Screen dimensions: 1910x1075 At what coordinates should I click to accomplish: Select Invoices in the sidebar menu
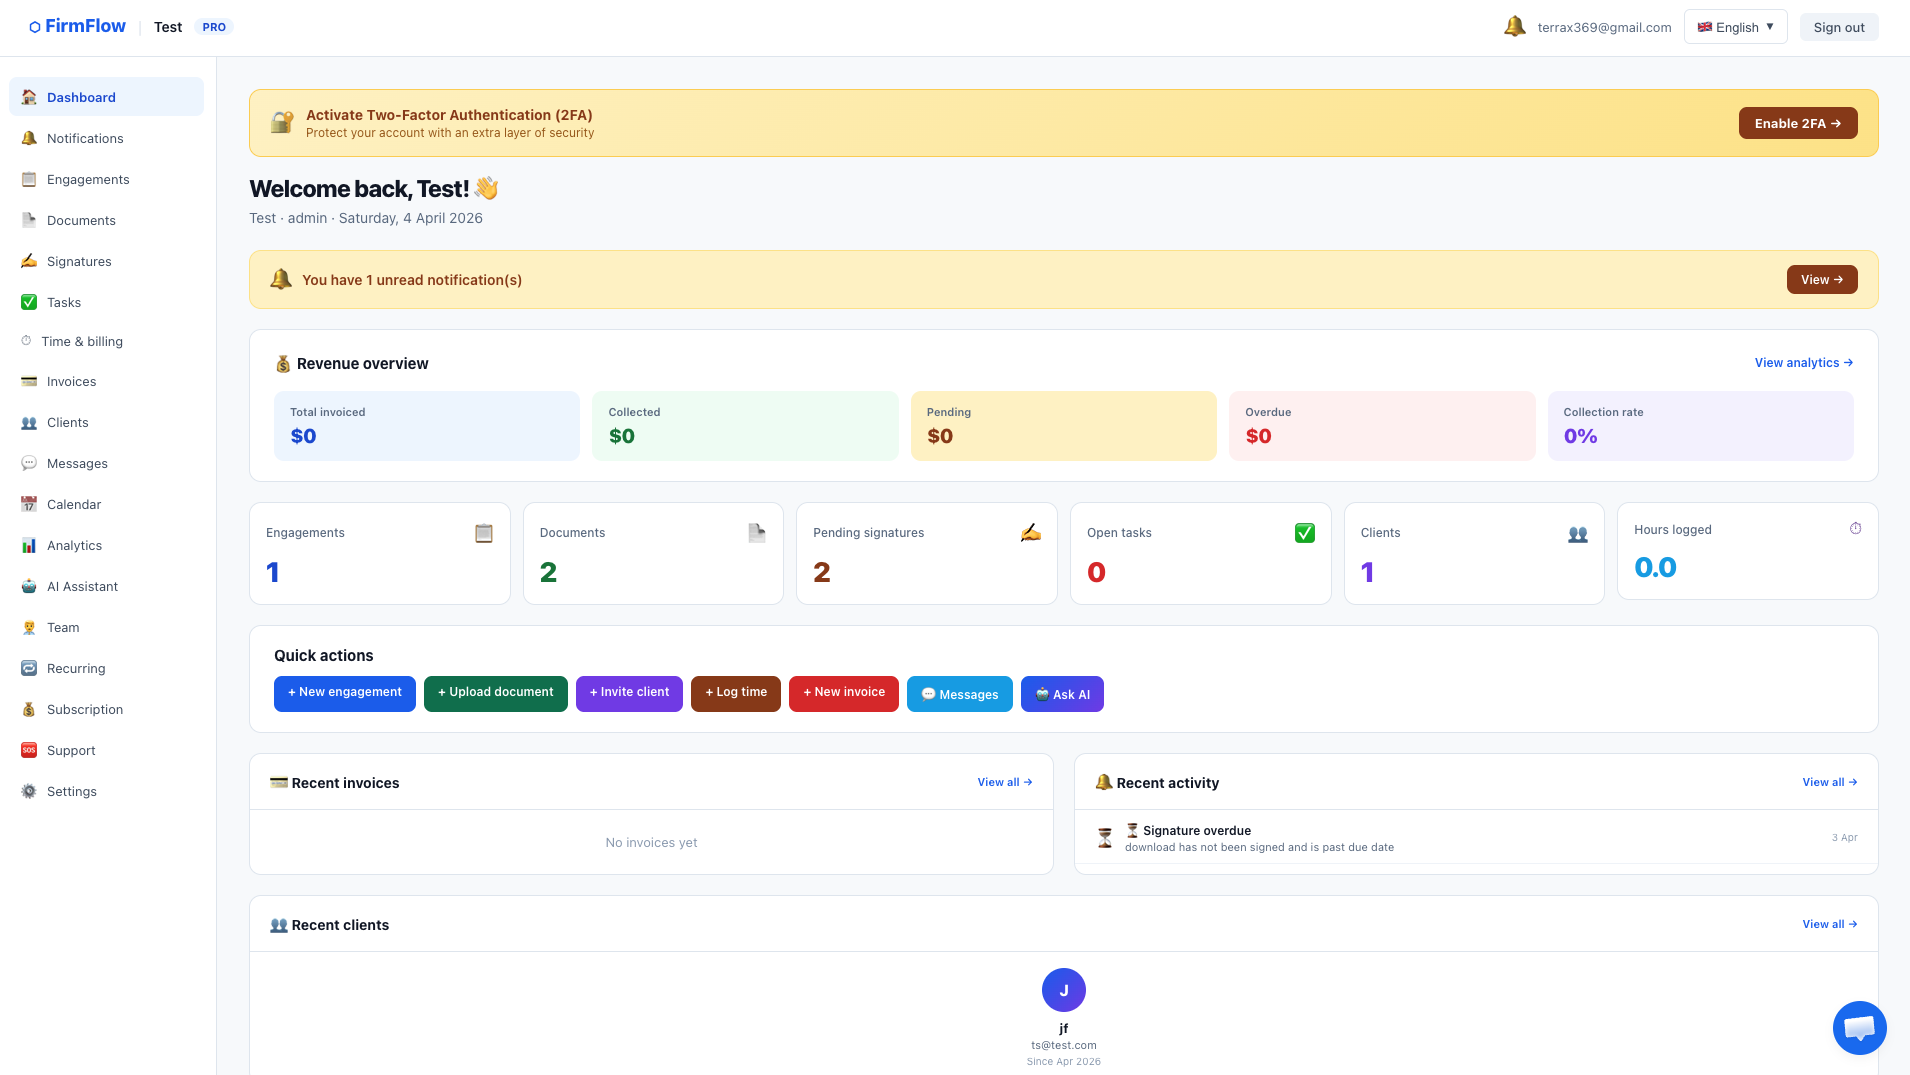tap(106, 381)
